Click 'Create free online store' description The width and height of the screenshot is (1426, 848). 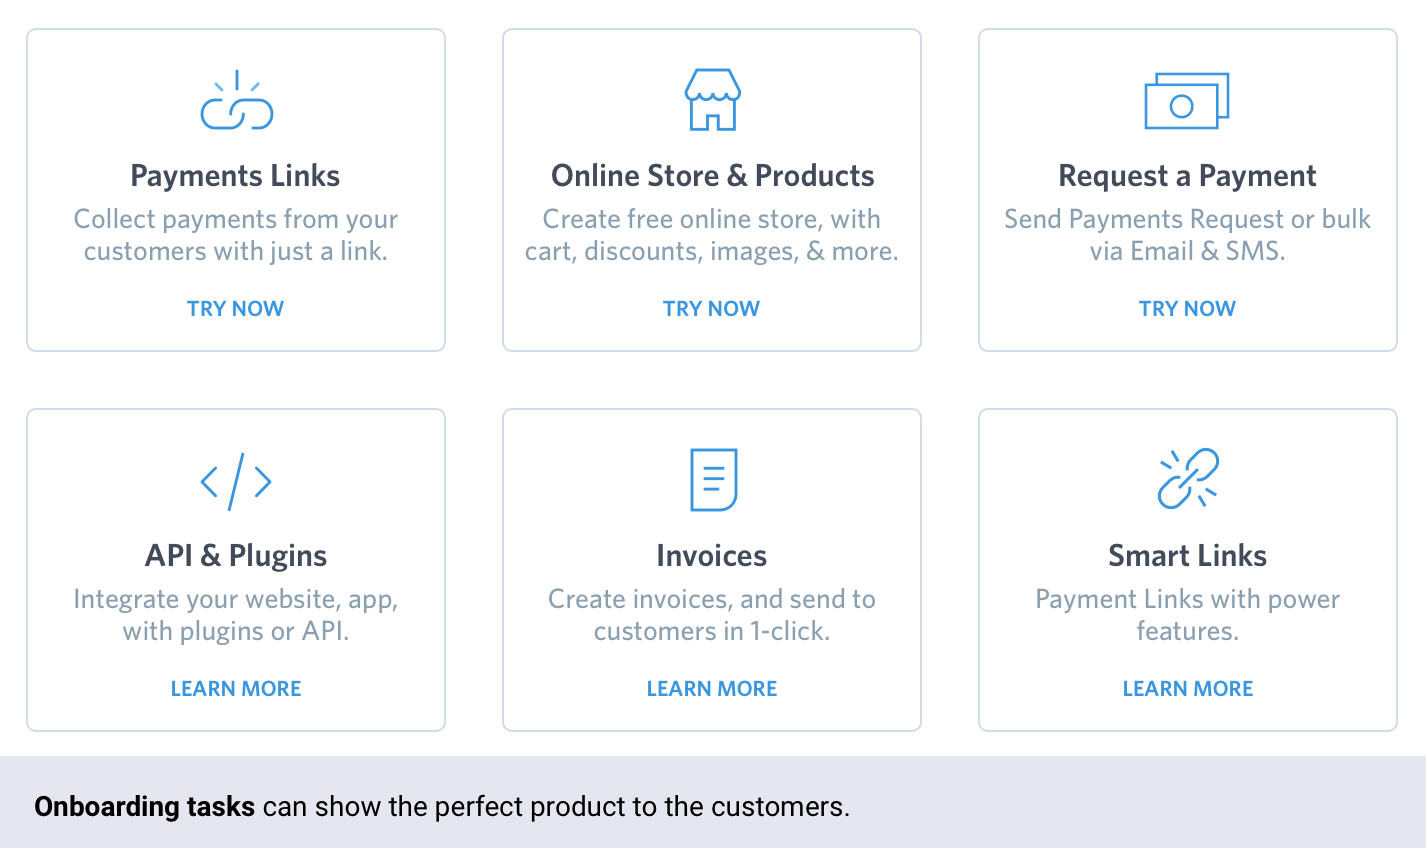pos(712,235)
